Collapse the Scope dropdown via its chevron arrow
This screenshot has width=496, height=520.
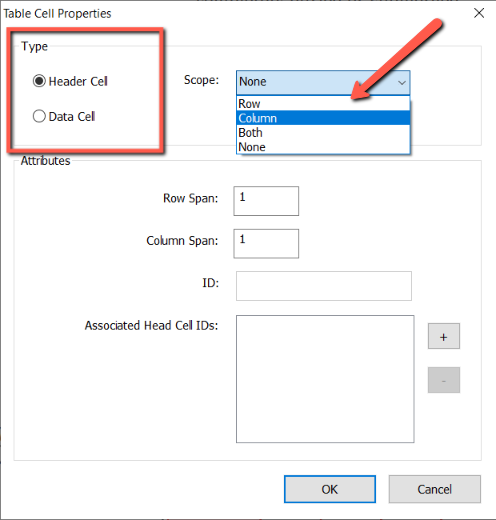[402, 82]
